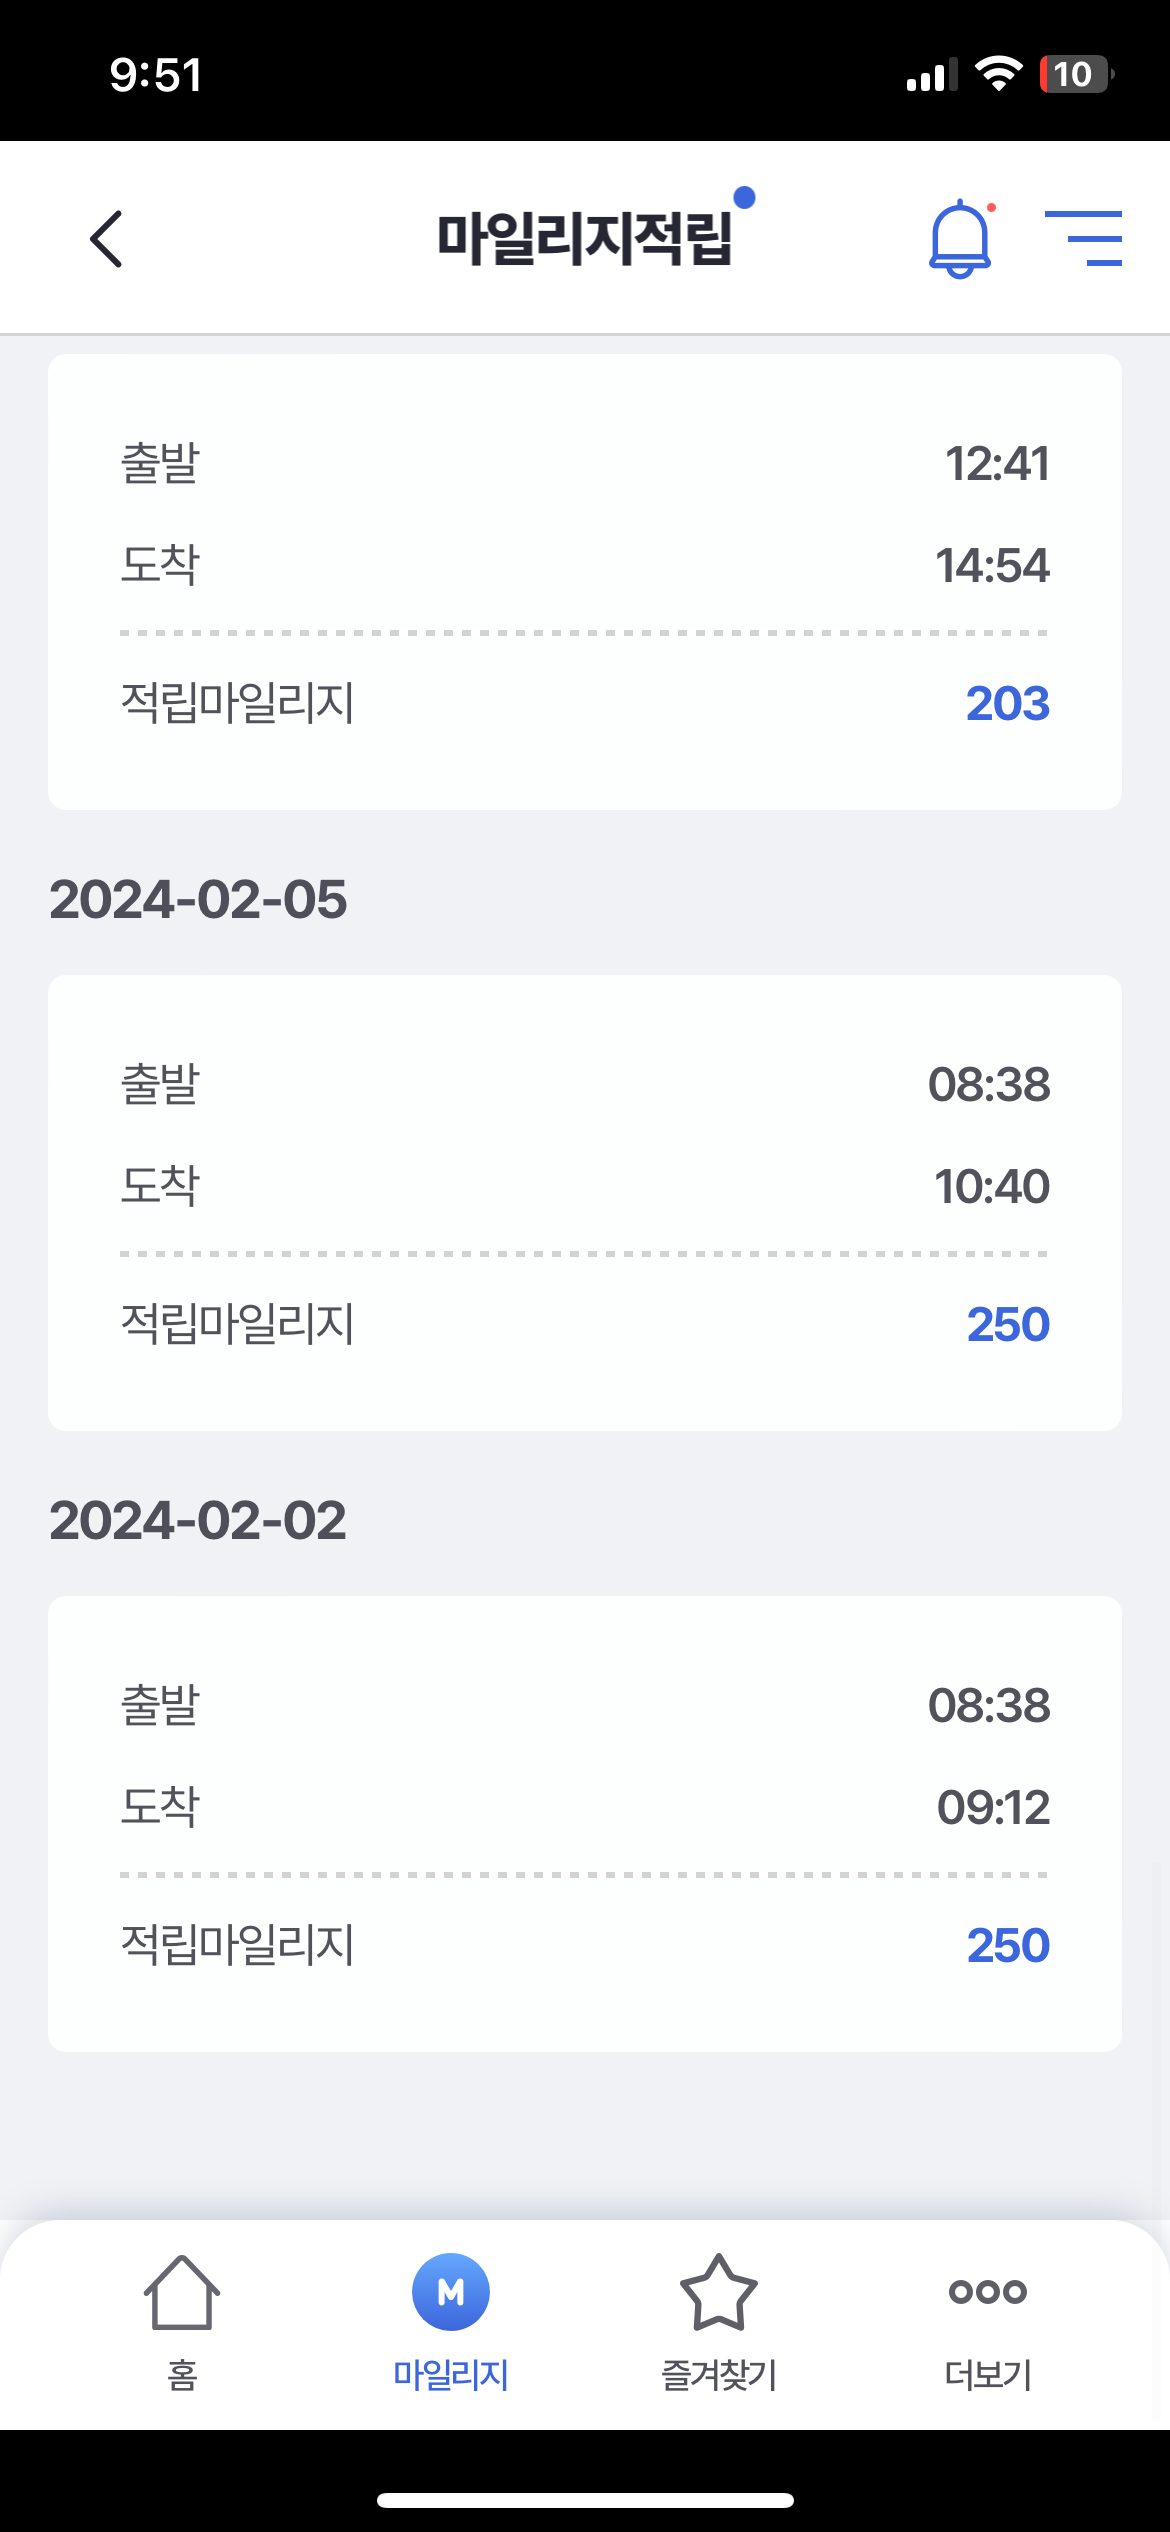
Task: Tap the blue dot beside title
Action: pyautogui.click(x=744, y=198)
